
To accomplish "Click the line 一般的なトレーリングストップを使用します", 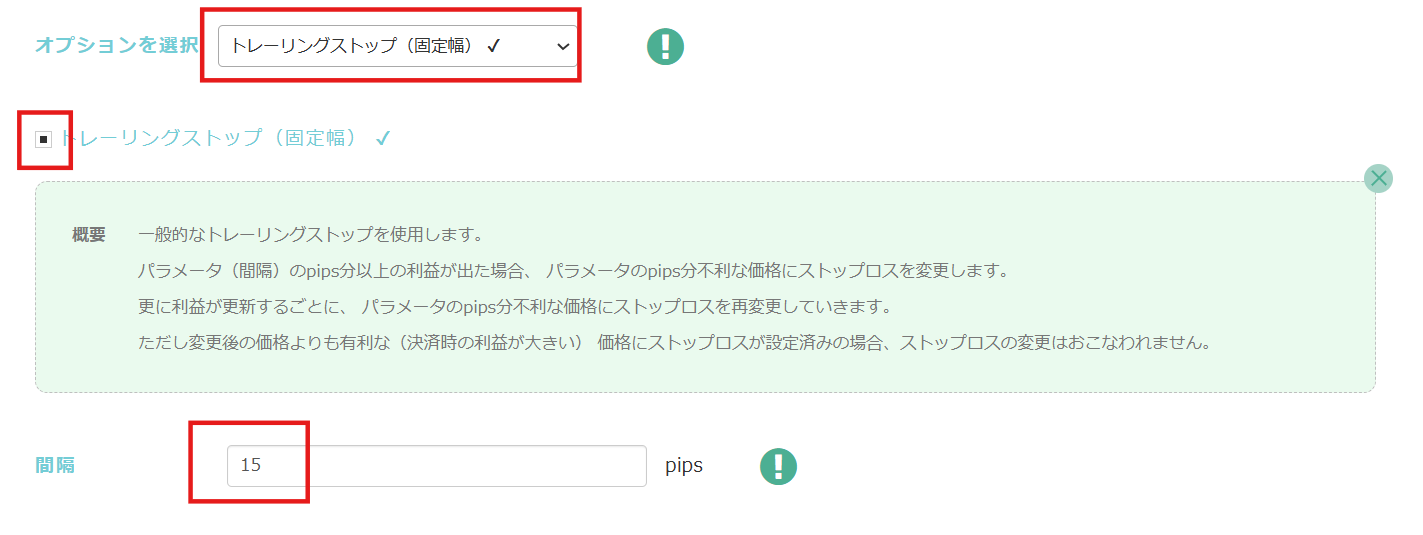I will [x=311, y=236].
